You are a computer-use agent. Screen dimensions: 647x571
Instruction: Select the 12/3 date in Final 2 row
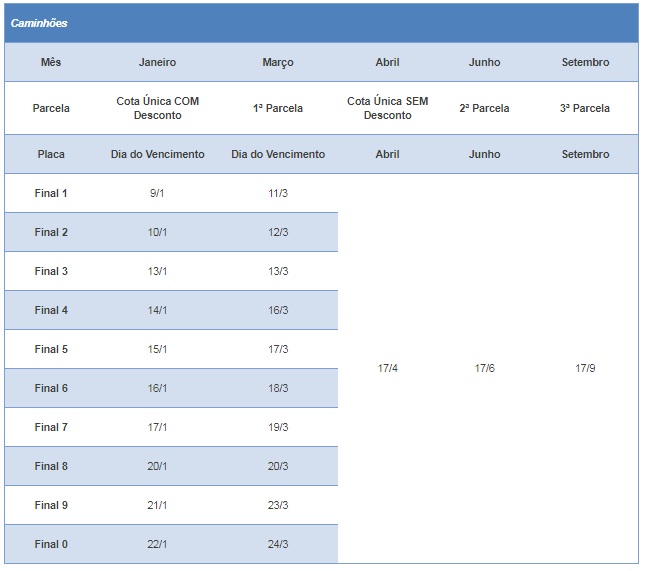pyautogui.click(x=278, y=232)
